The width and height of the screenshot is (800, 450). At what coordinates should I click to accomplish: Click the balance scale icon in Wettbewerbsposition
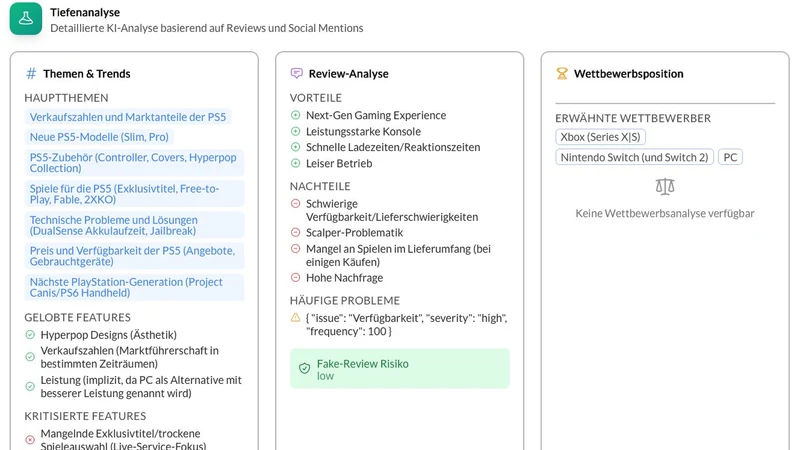665,186
